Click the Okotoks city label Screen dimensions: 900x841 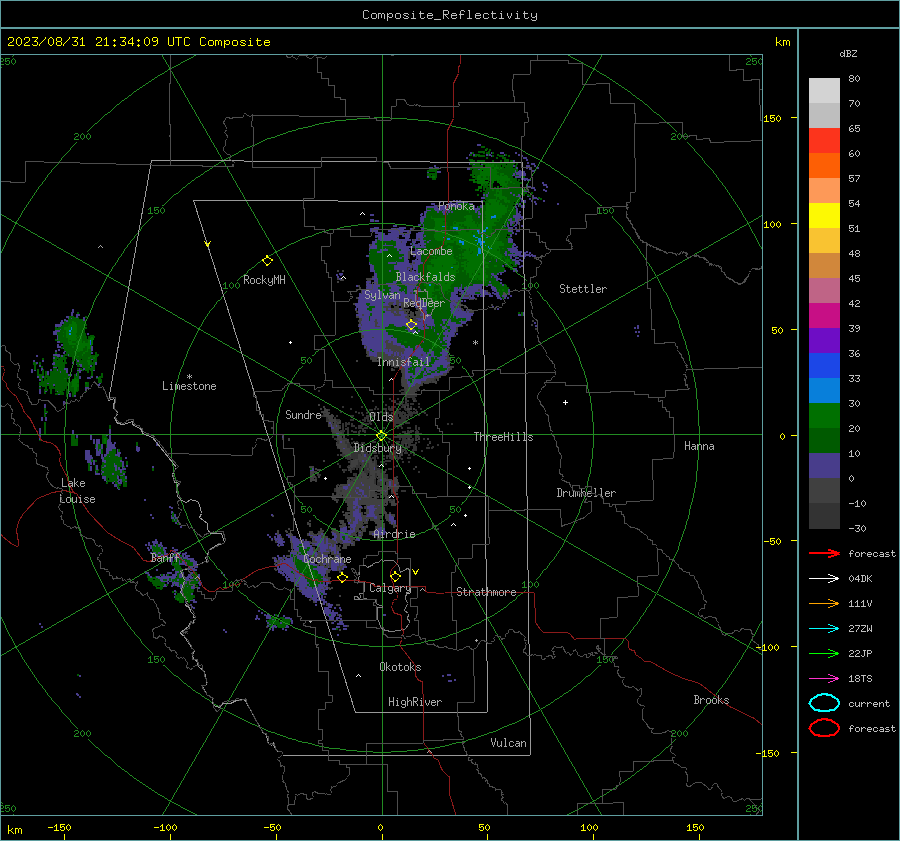(x=400, y=667)
